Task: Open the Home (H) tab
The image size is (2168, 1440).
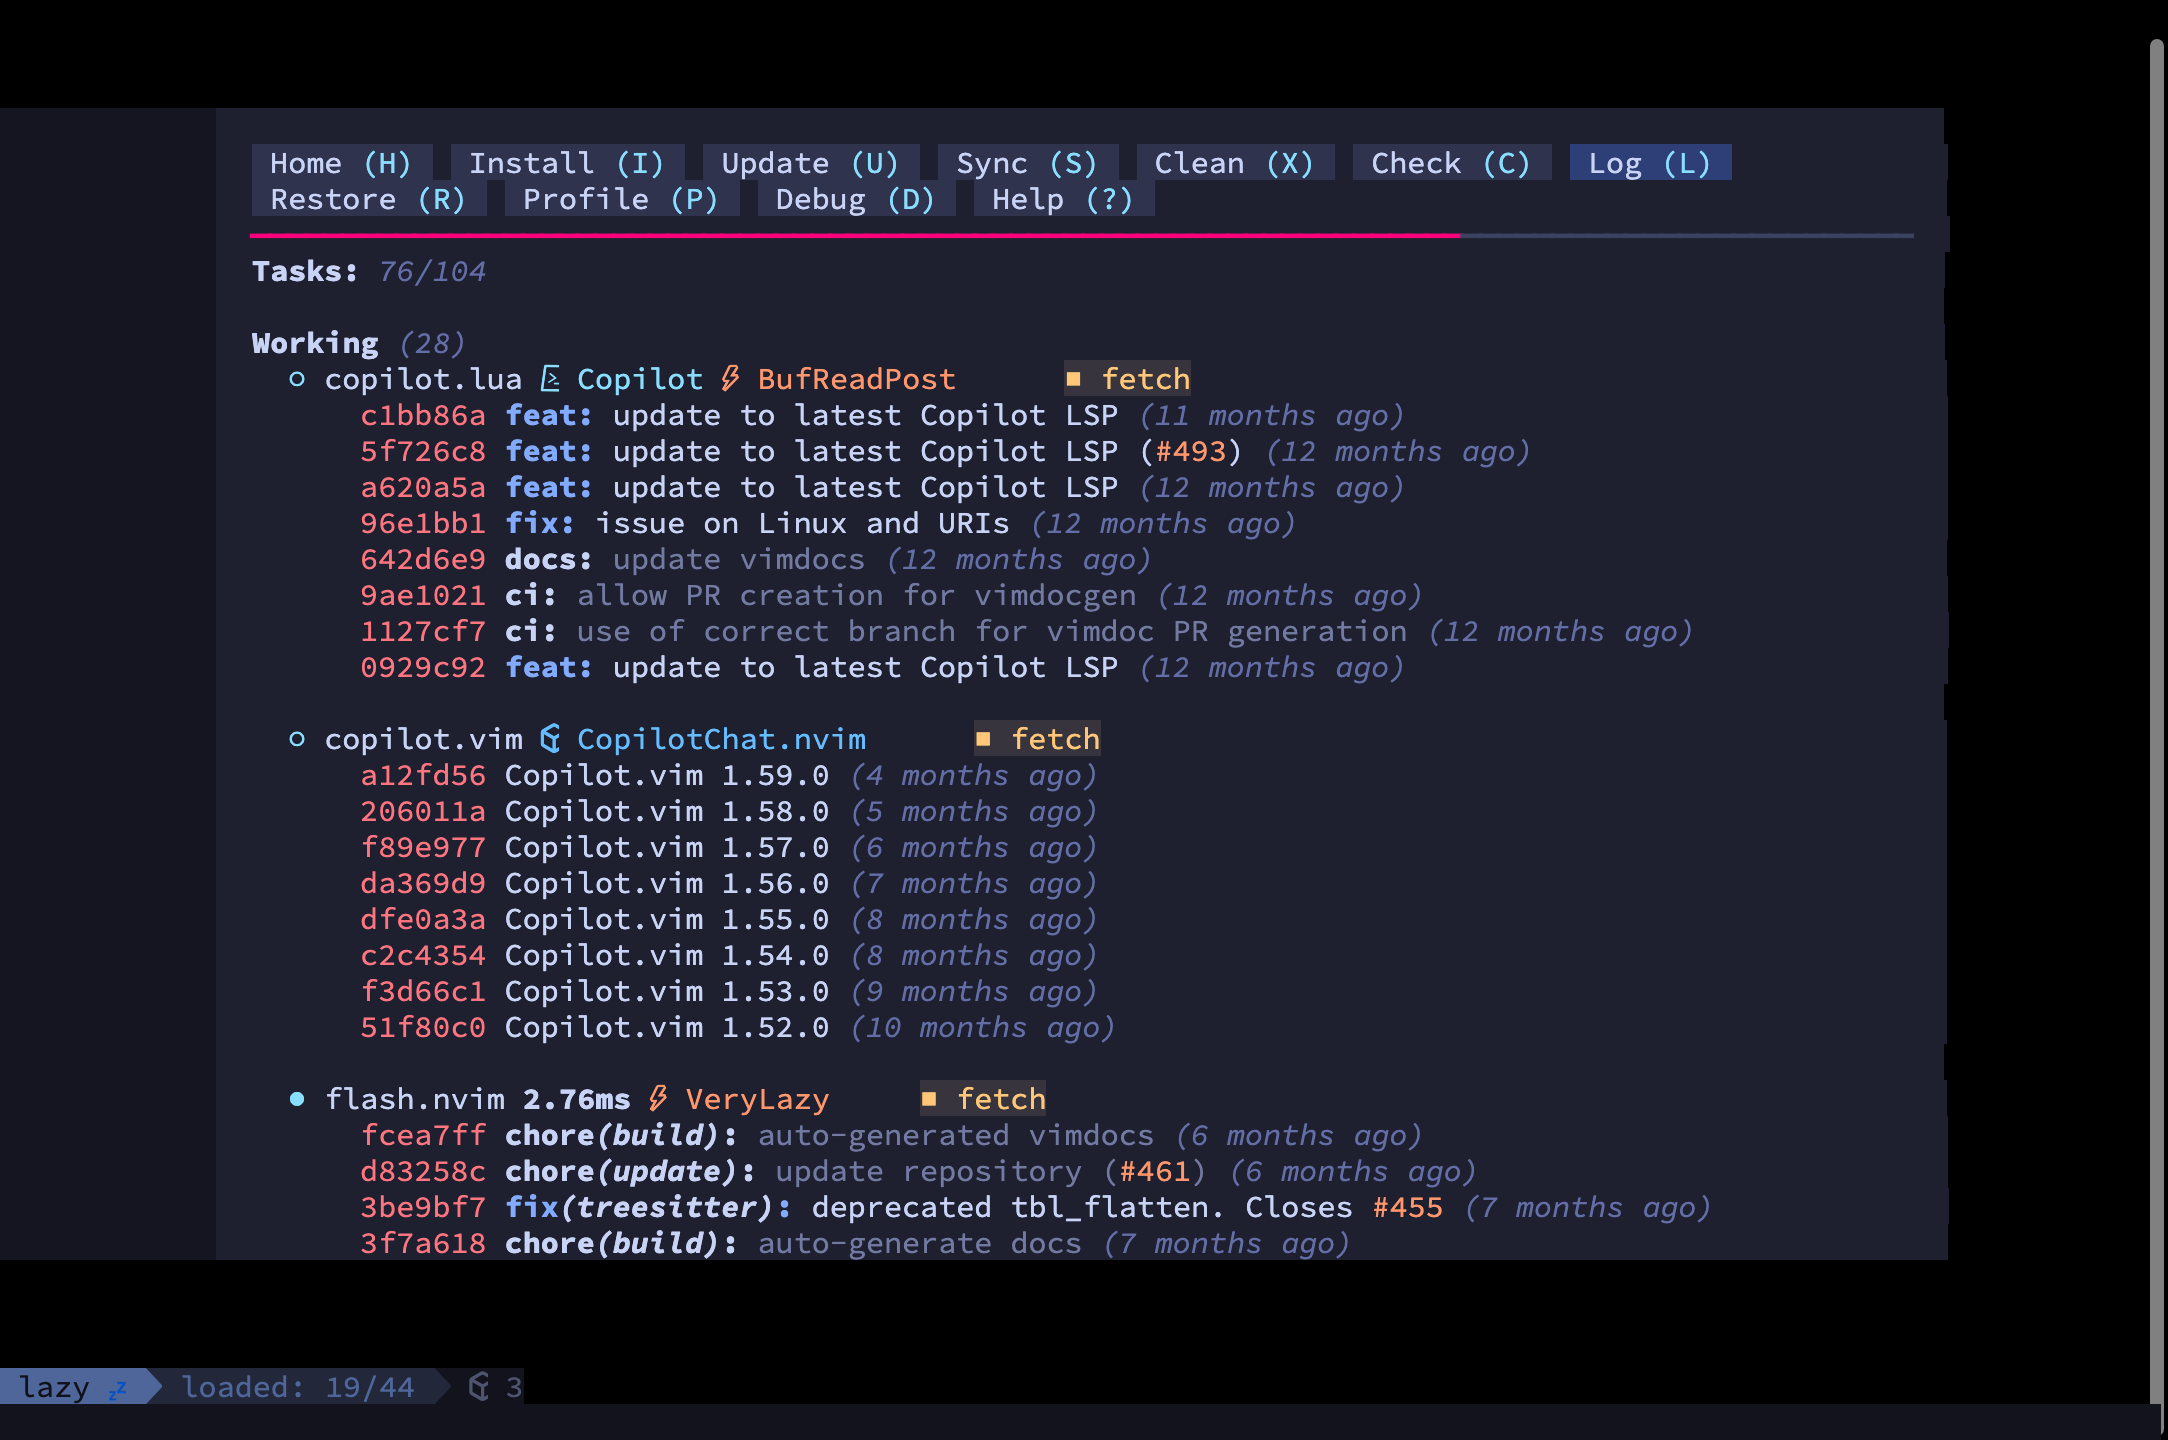Action: [341, 163]
